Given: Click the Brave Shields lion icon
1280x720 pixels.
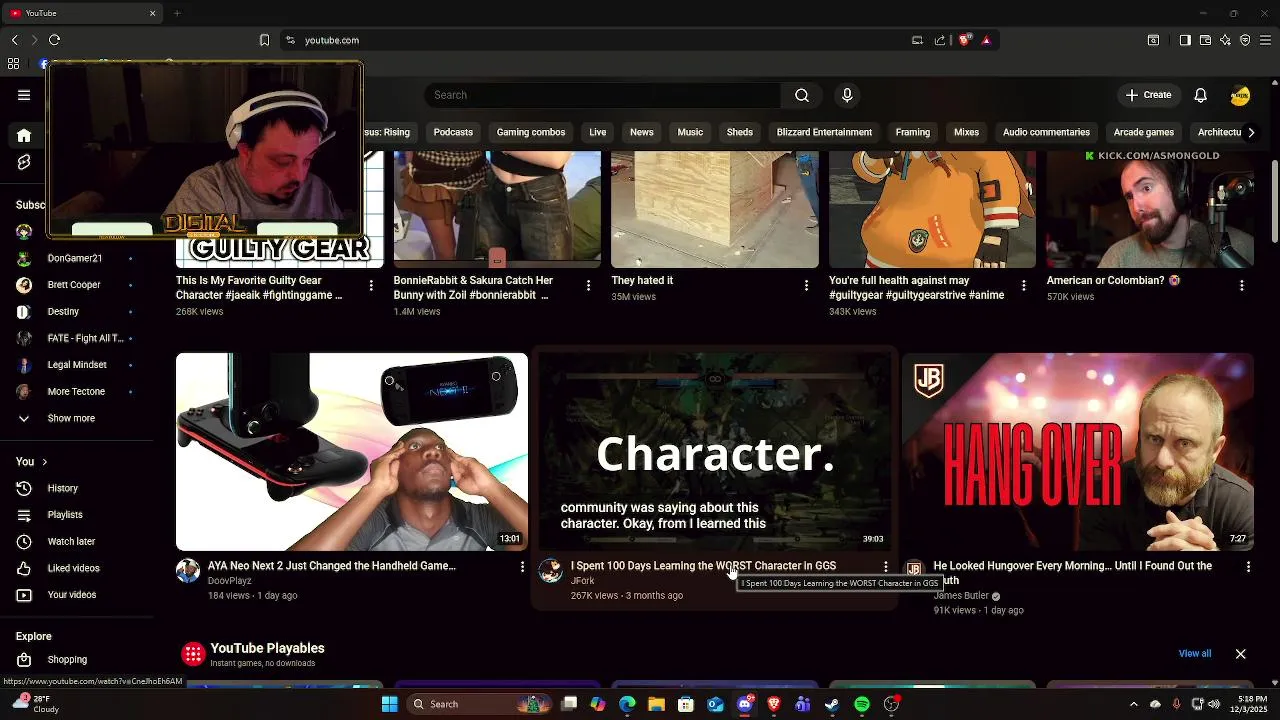Looking at the screenshot, I should tap(965, 40).
